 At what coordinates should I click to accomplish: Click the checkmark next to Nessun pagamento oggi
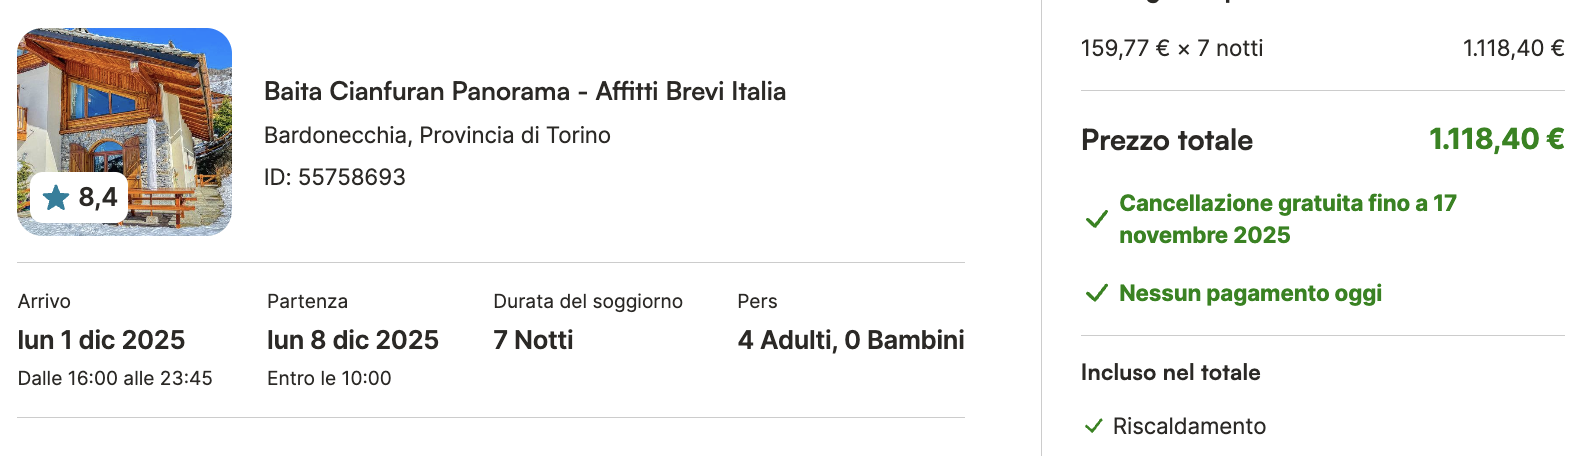(1097, 293)
